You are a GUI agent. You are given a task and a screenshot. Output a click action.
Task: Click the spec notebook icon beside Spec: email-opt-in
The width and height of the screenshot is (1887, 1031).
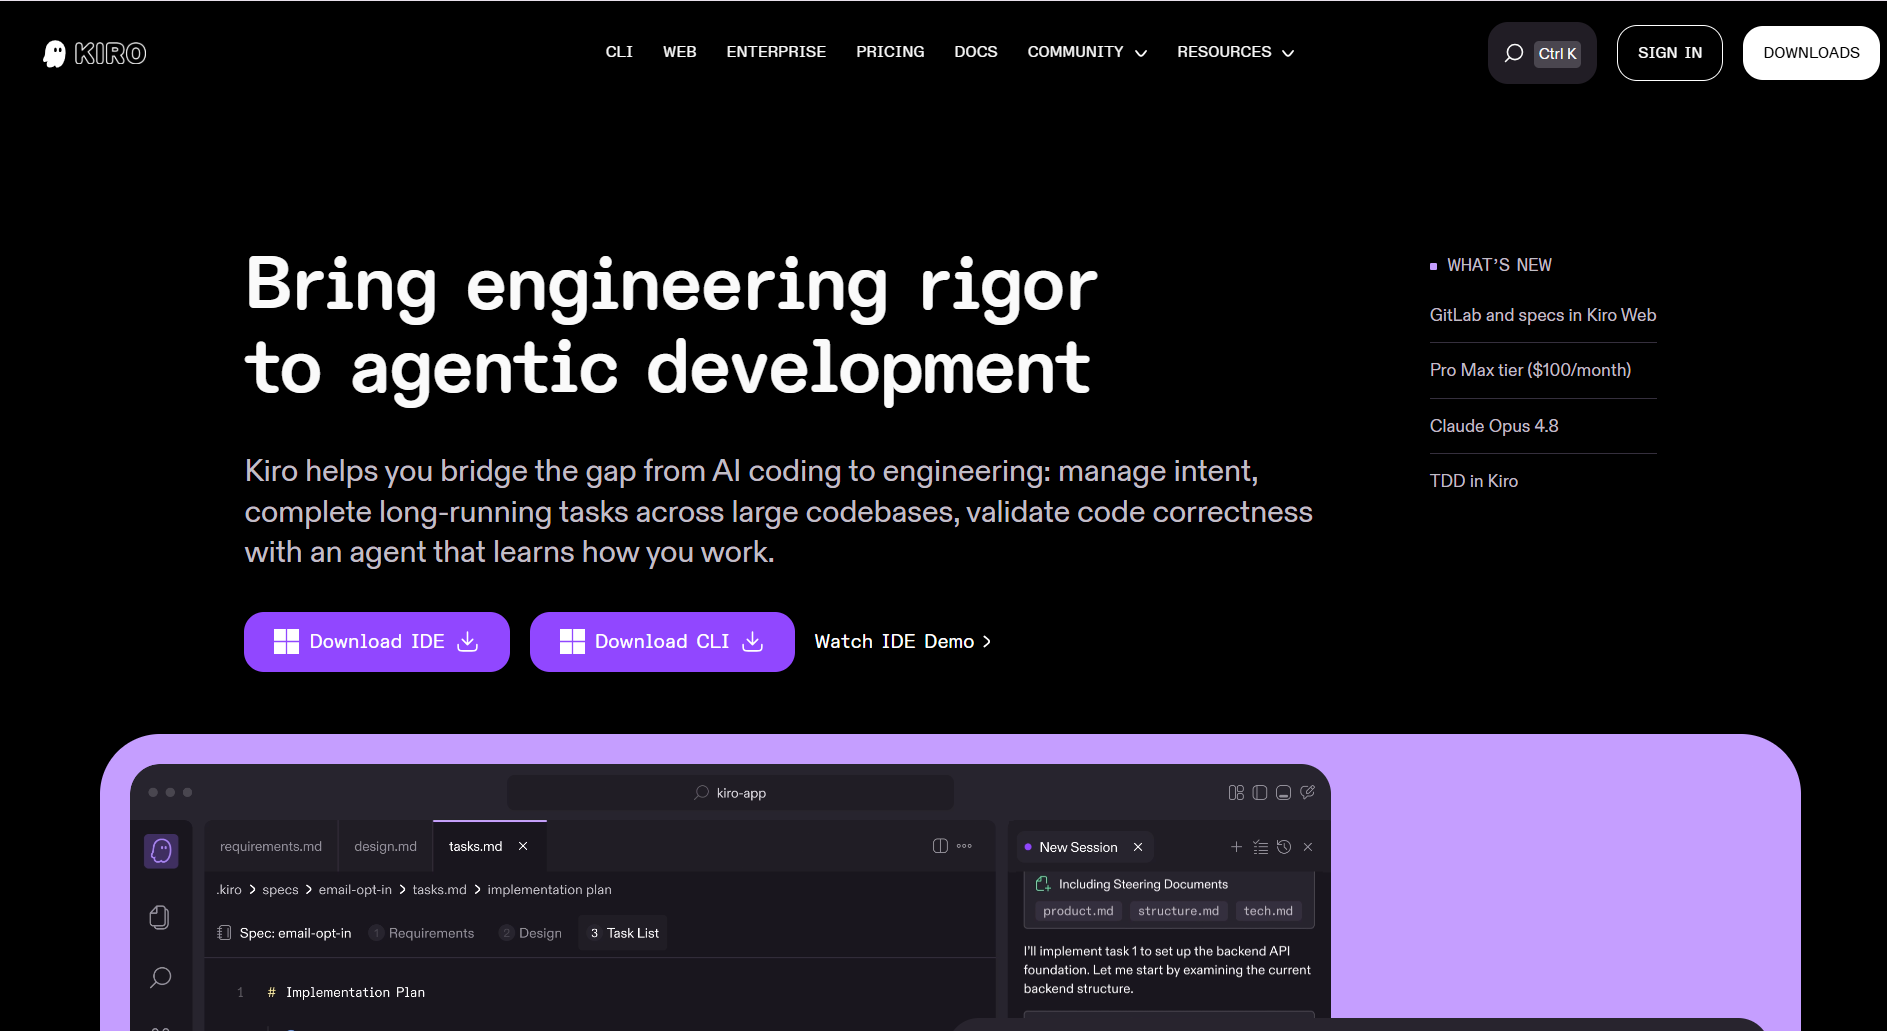224,933
